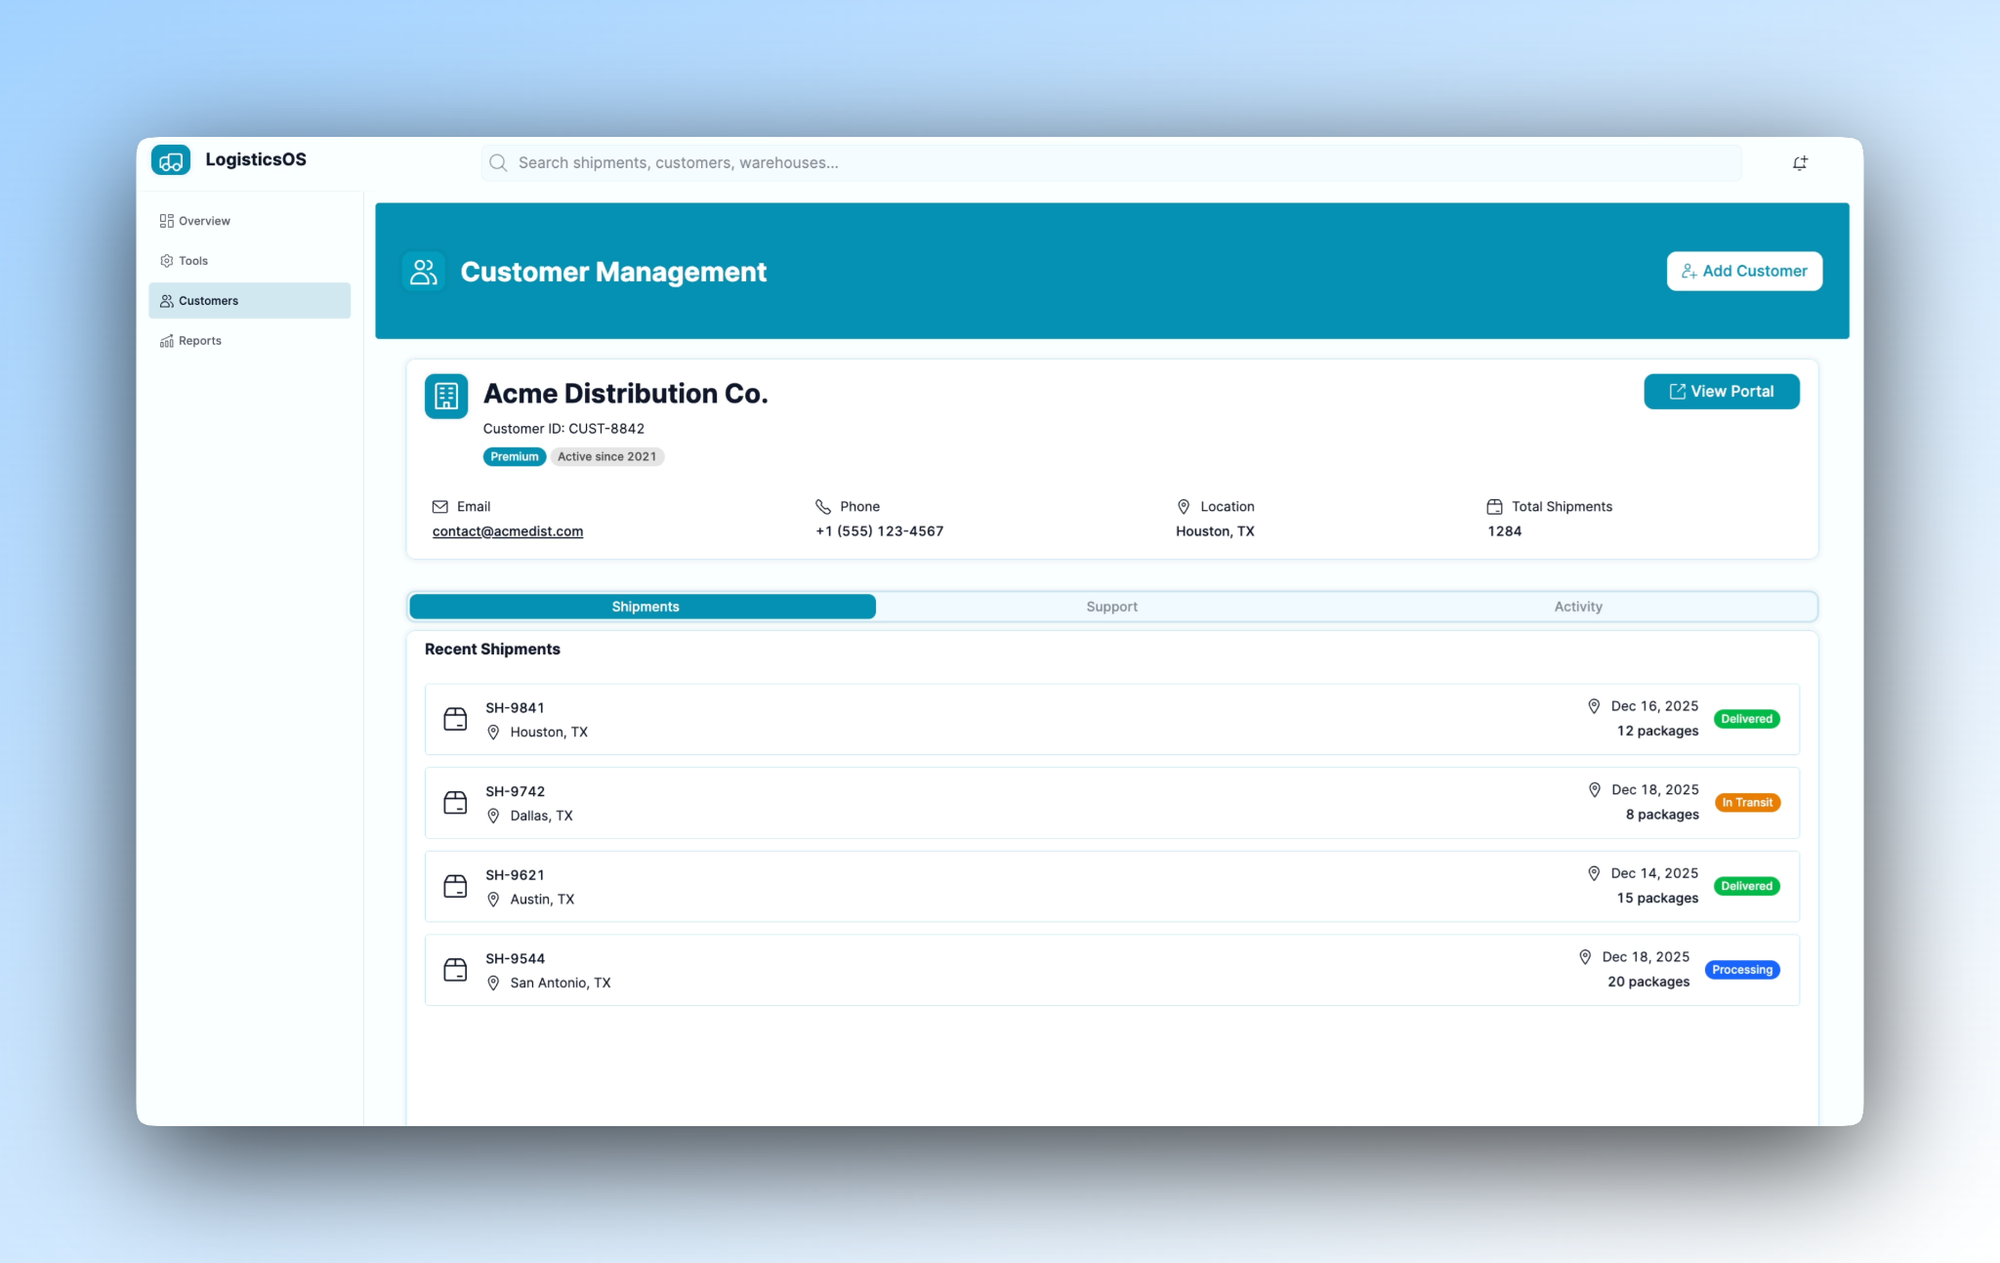Select the Customers icon in the sidebar
2000x1263 pixels.
point(166,300)
